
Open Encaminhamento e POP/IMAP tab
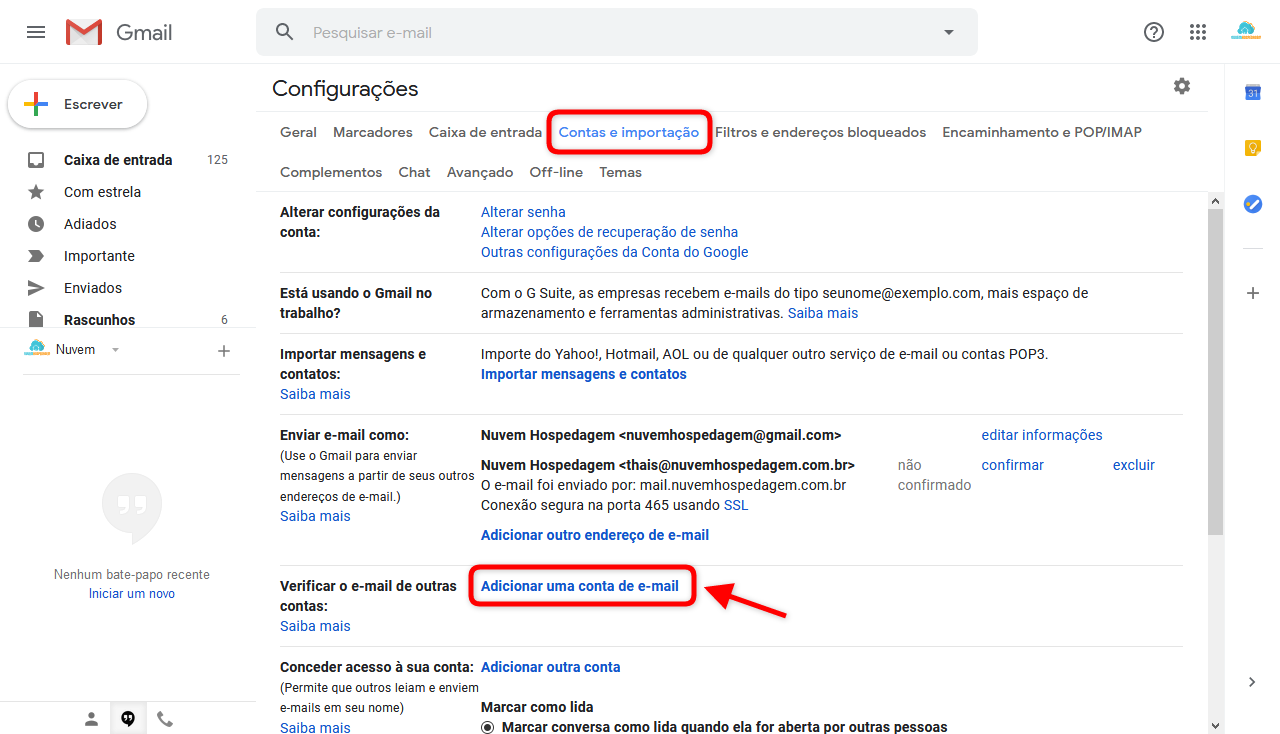click(x=1042, y=132)
